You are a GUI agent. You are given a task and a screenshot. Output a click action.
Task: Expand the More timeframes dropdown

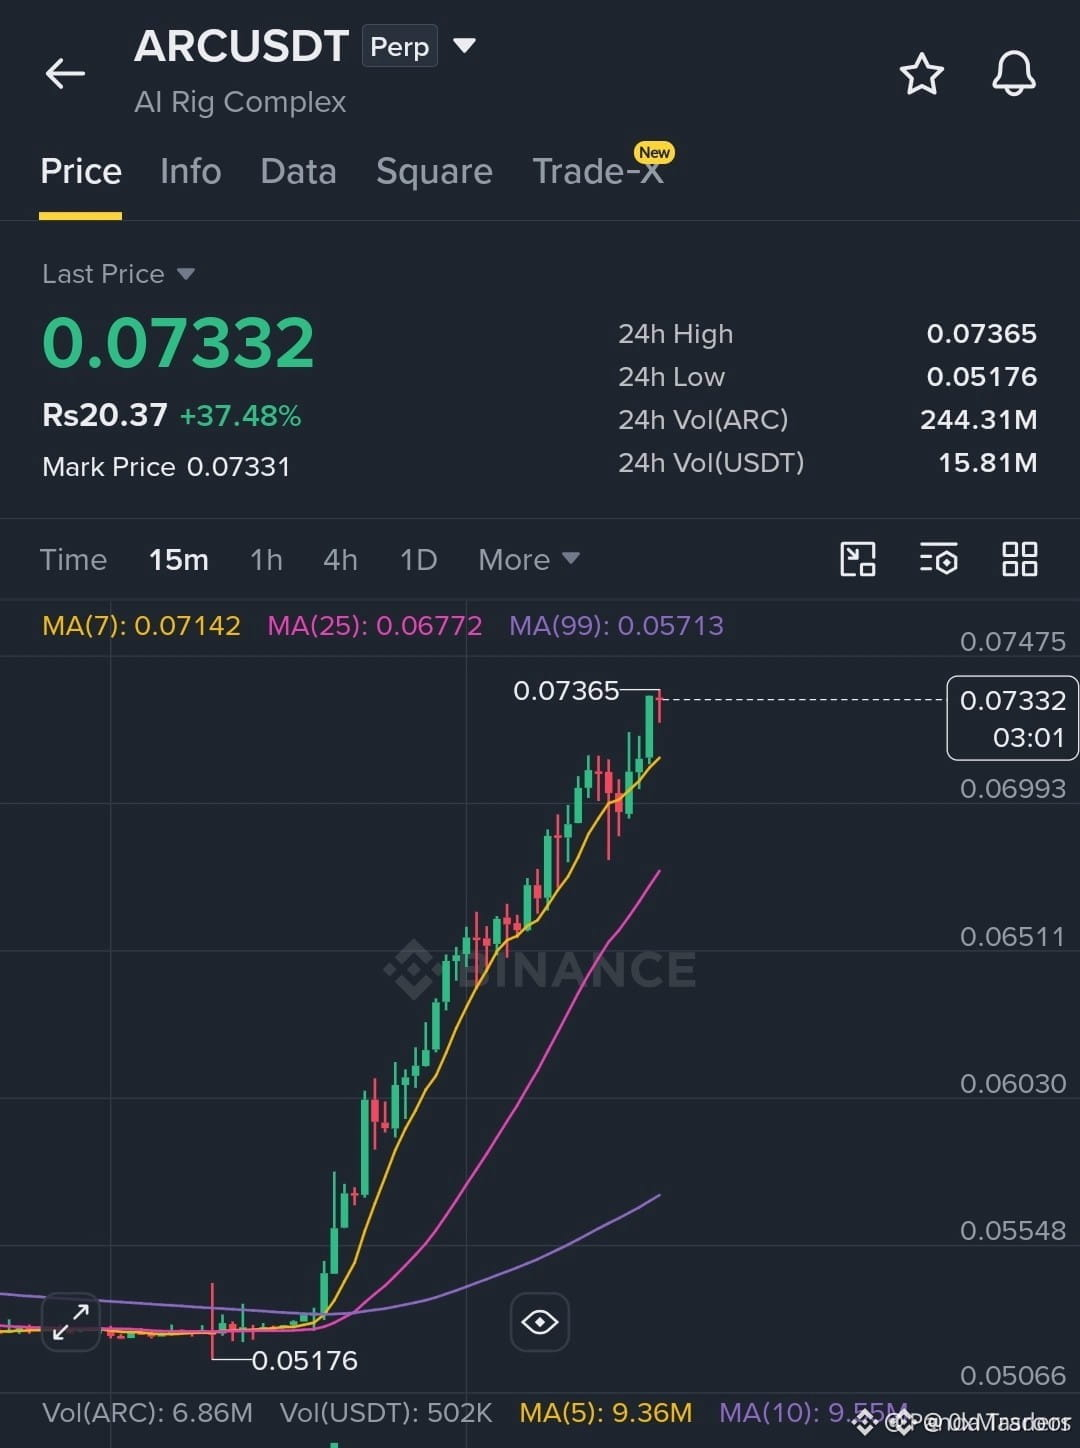(x=528, y=559)
